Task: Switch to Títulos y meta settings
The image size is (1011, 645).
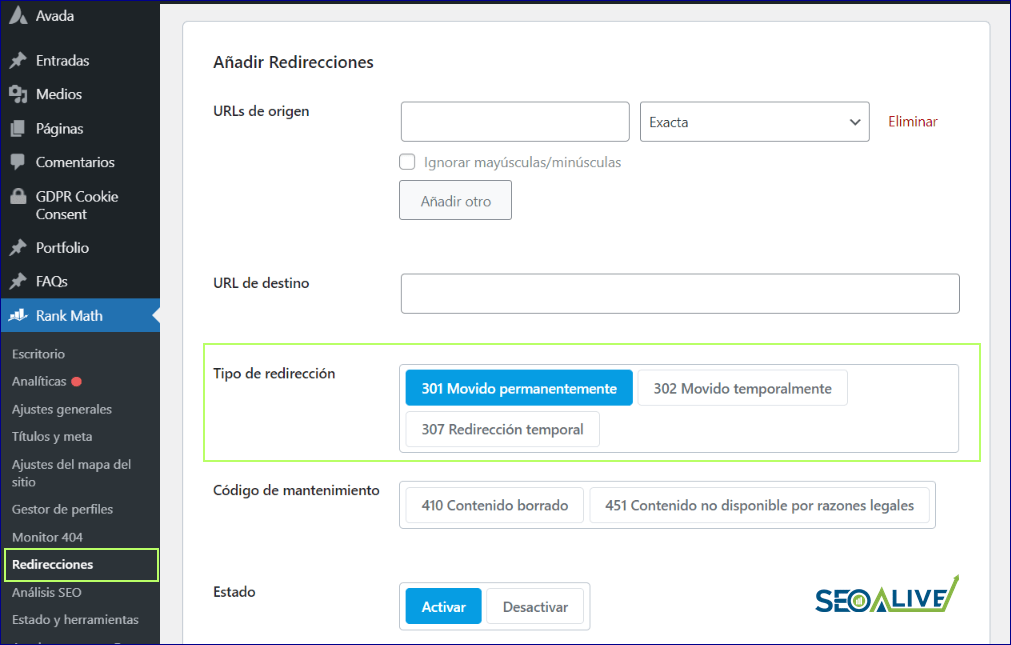Action: click(x=48, y=436)
